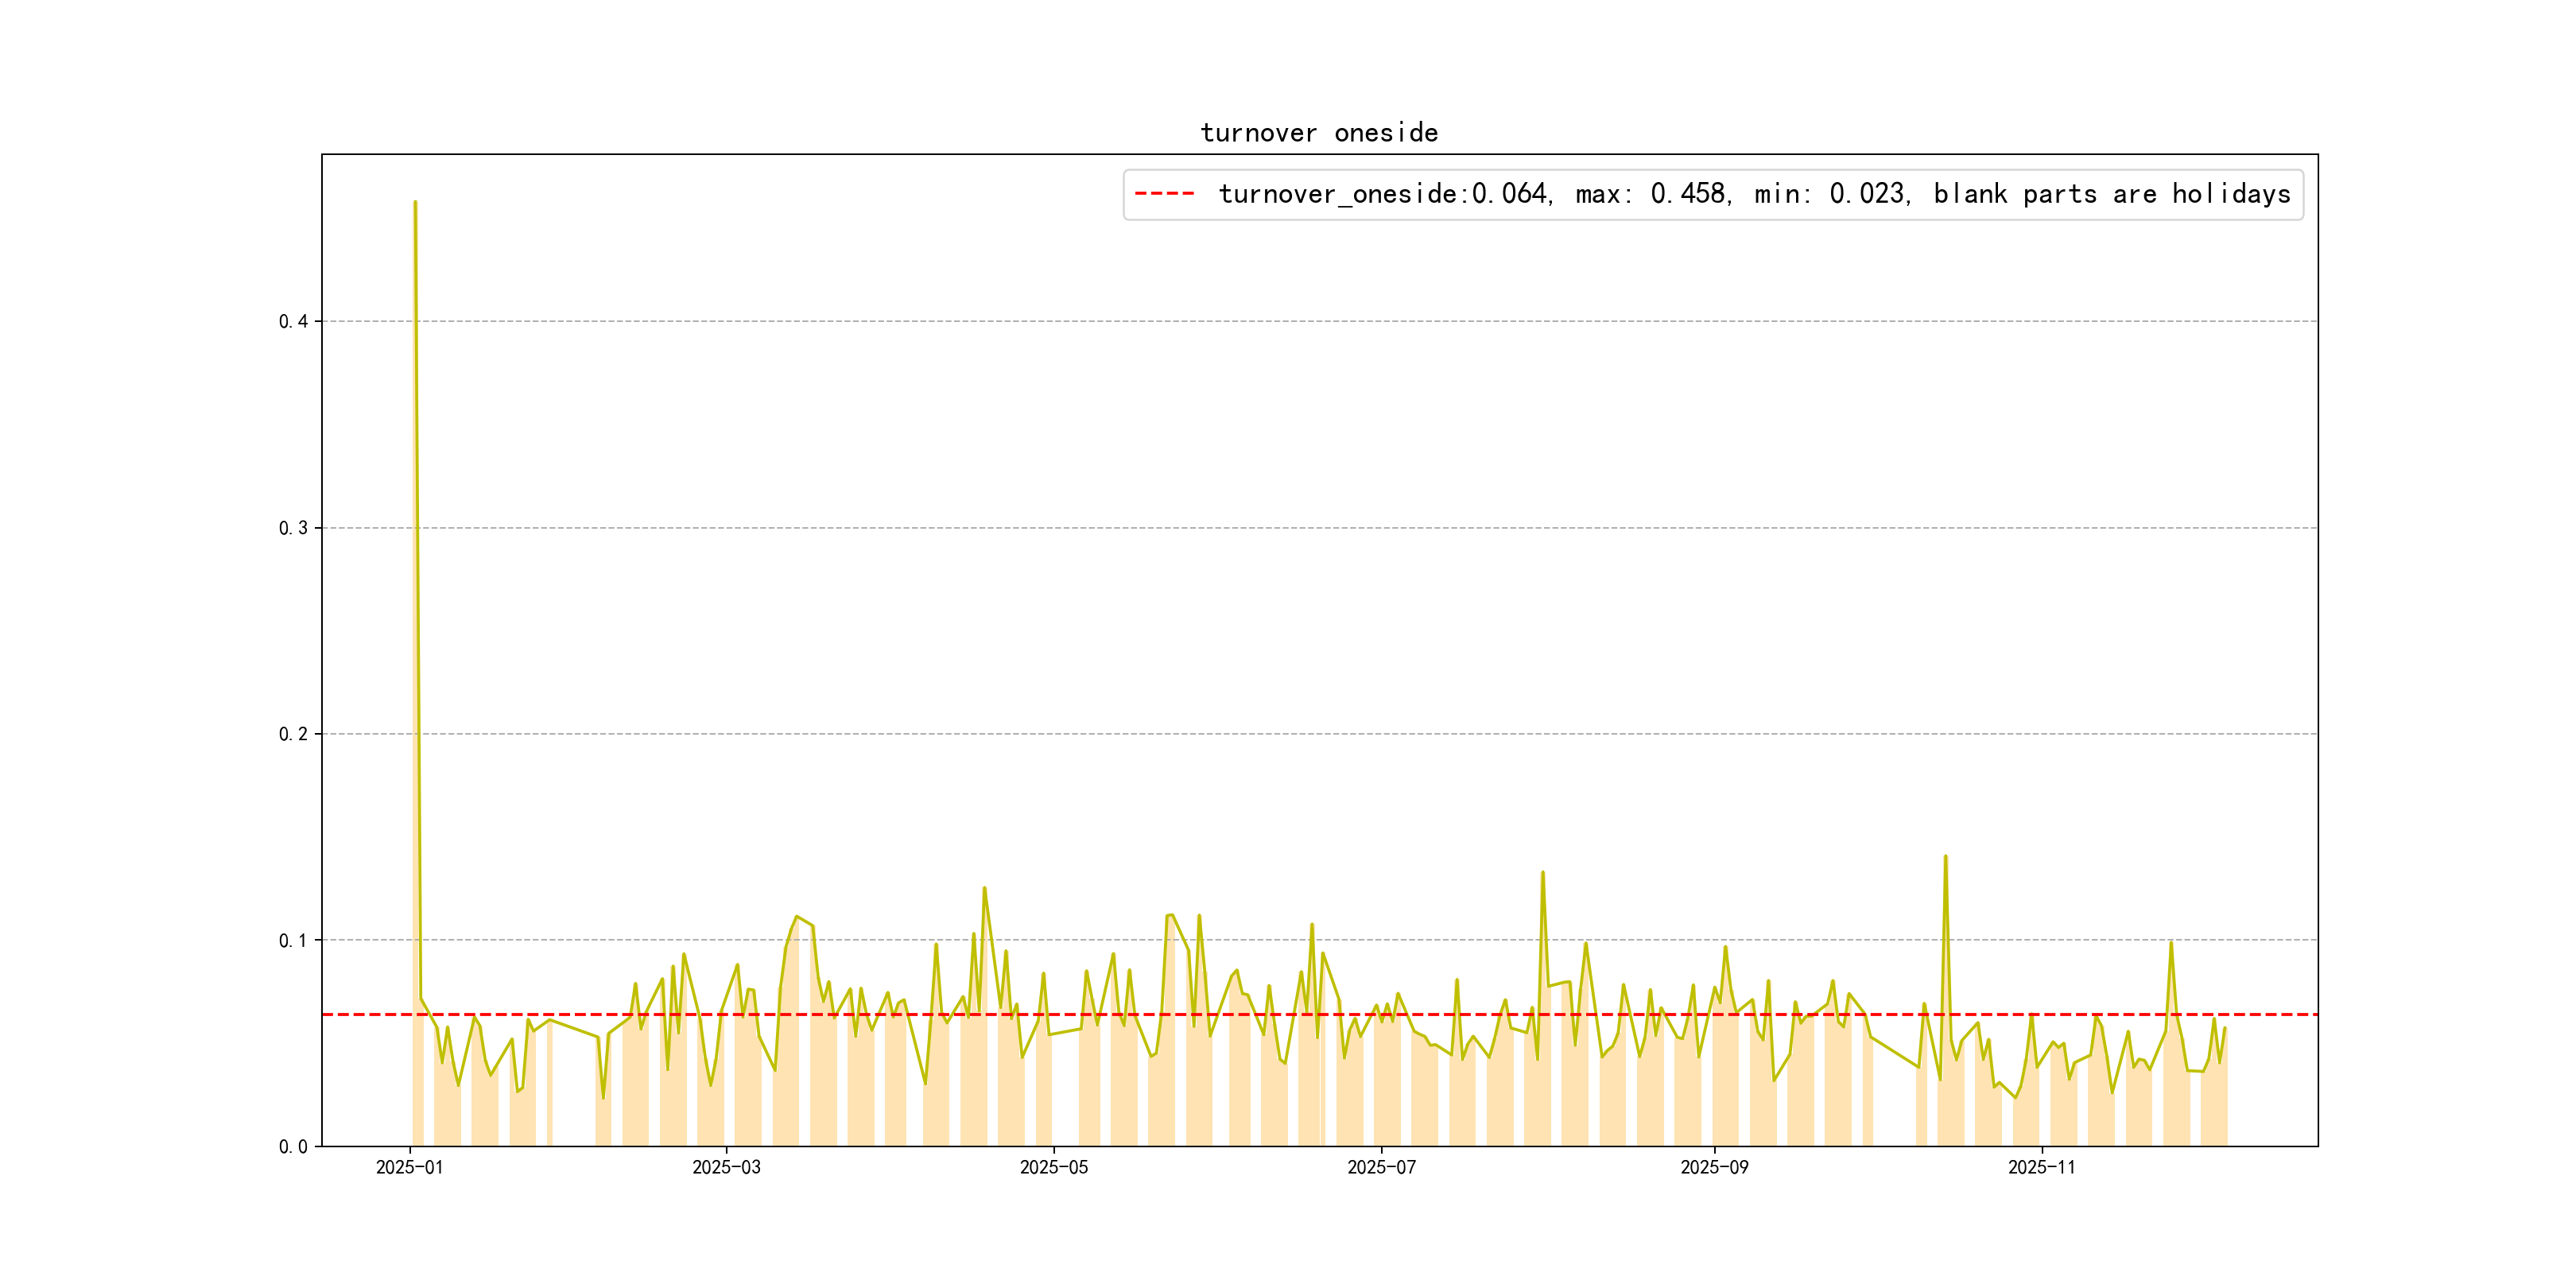Click the late-July spike peak near 0.13
The image size is (2576, 1288).
pos(1542,873)
